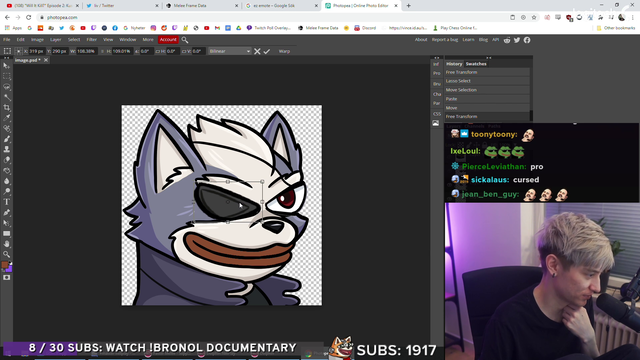Collapse the History panel using its arrows
Screen dimensions: 640x360
pyautogui.click(x=489, y=58)
